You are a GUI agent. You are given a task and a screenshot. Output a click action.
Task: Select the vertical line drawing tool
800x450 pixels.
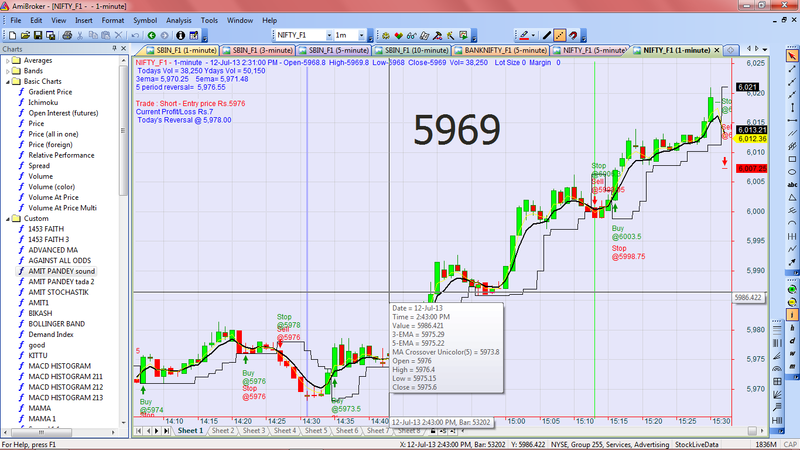tap(792, 107)
